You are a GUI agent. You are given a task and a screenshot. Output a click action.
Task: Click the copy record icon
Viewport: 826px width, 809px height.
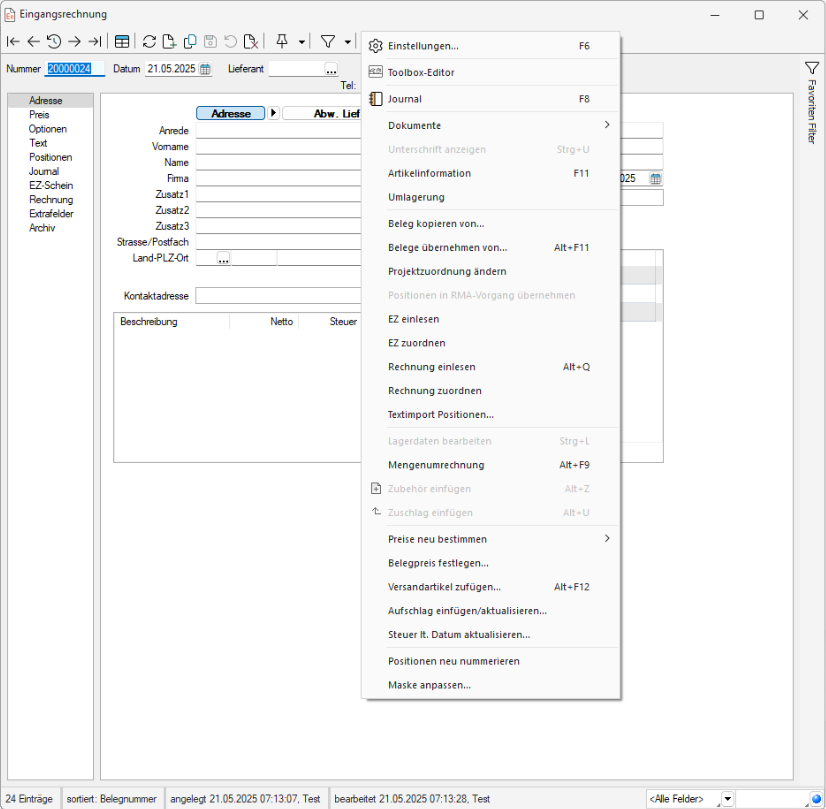coord(190,42)
